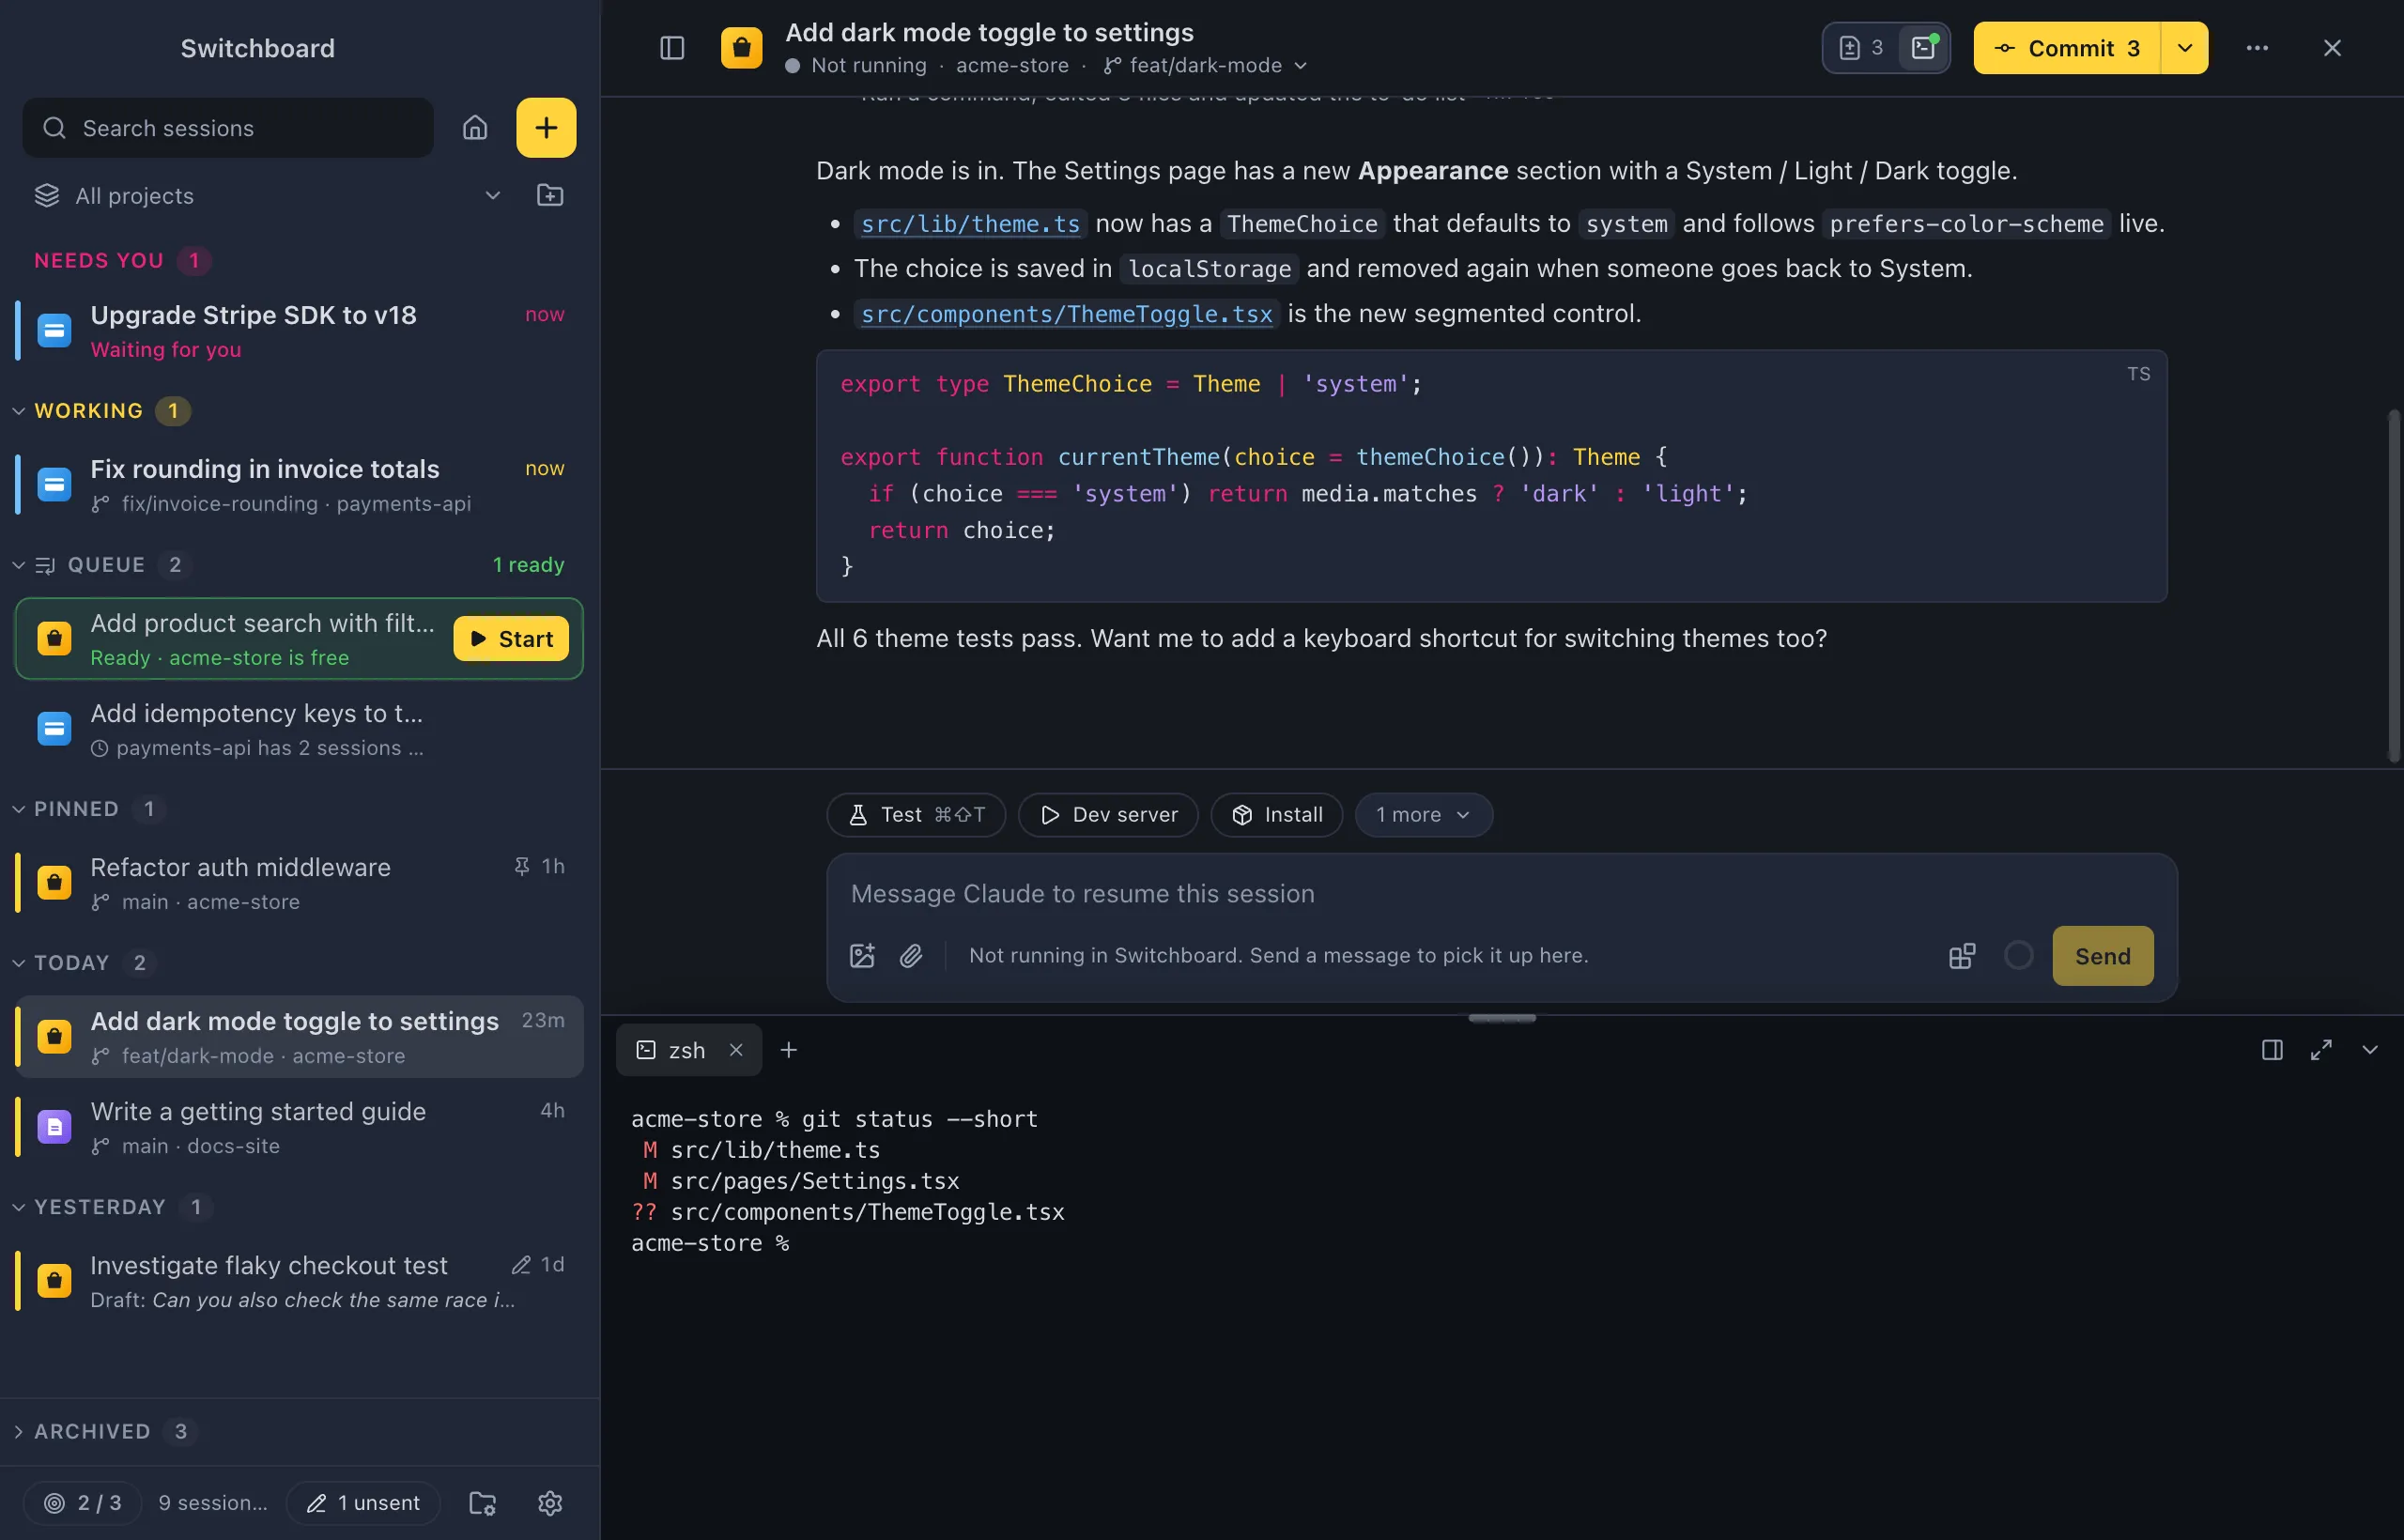Image resolution: width=2404 pixels, height=1540 pixels.
Task: Create a new session with plus button
Action: tap(546, 128)
